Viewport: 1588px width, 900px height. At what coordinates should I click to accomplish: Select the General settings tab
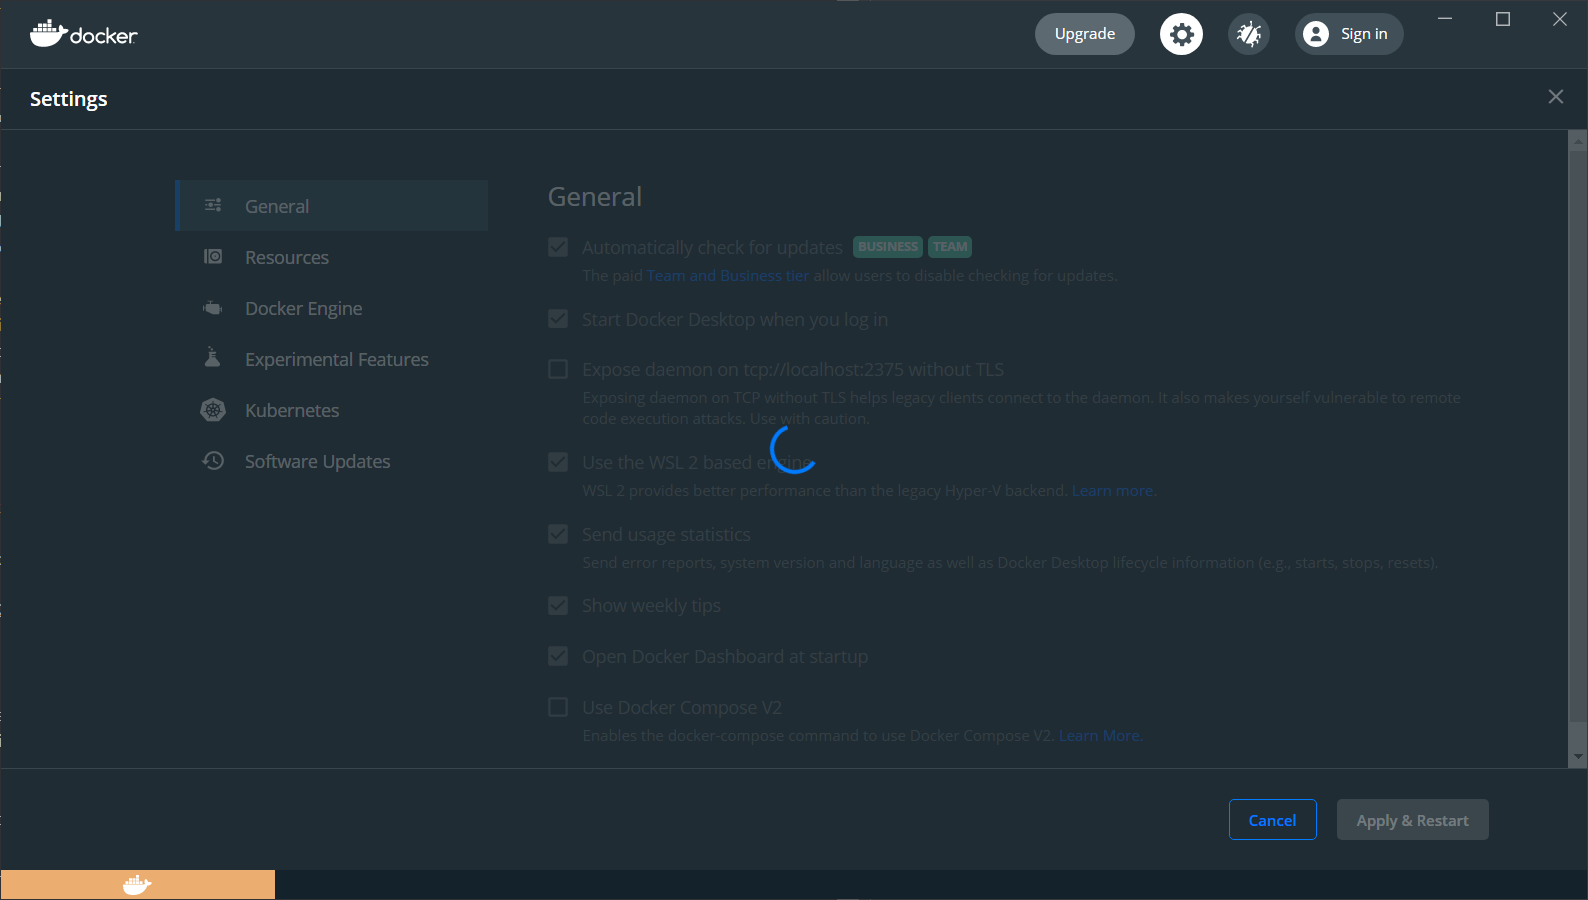tap(332, 206)
